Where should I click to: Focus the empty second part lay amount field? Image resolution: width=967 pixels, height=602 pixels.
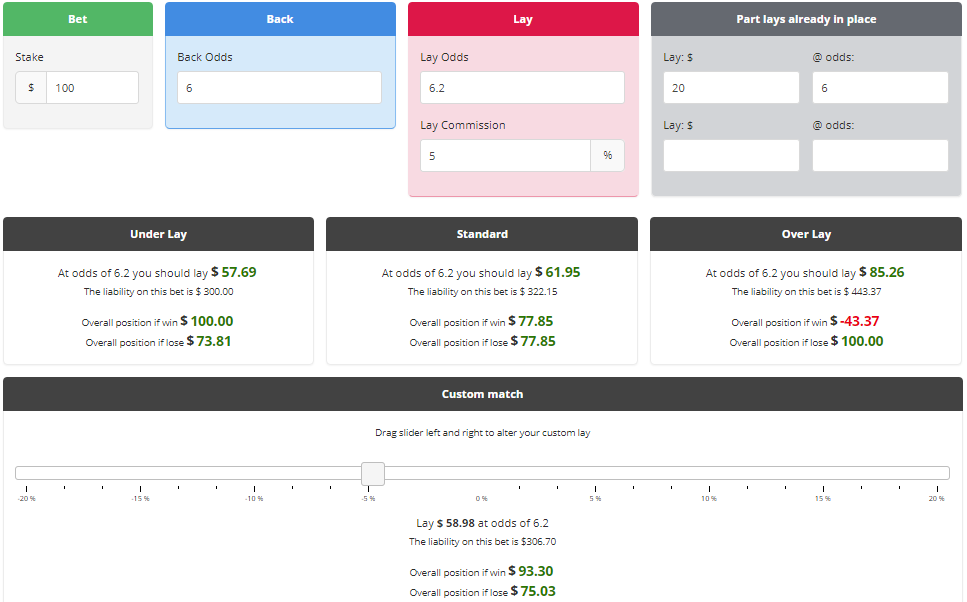[x=731, y=156]
